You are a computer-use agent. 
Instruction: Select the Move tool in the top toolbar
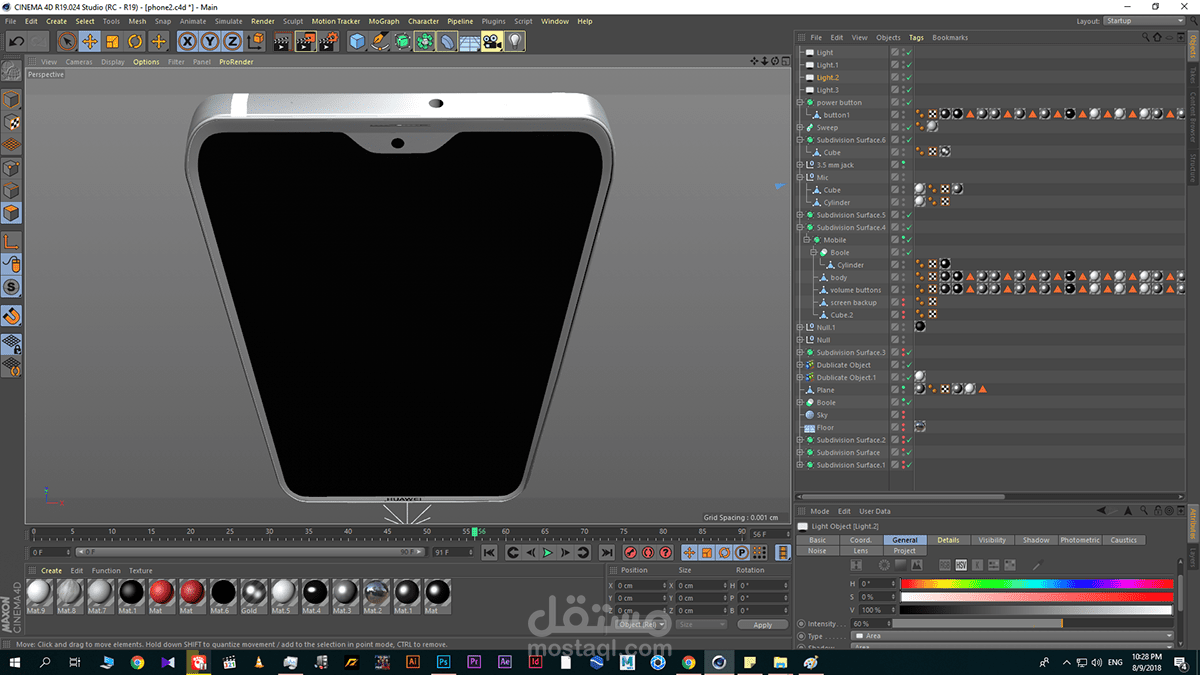pyautogui.click(x=90, y=41)
